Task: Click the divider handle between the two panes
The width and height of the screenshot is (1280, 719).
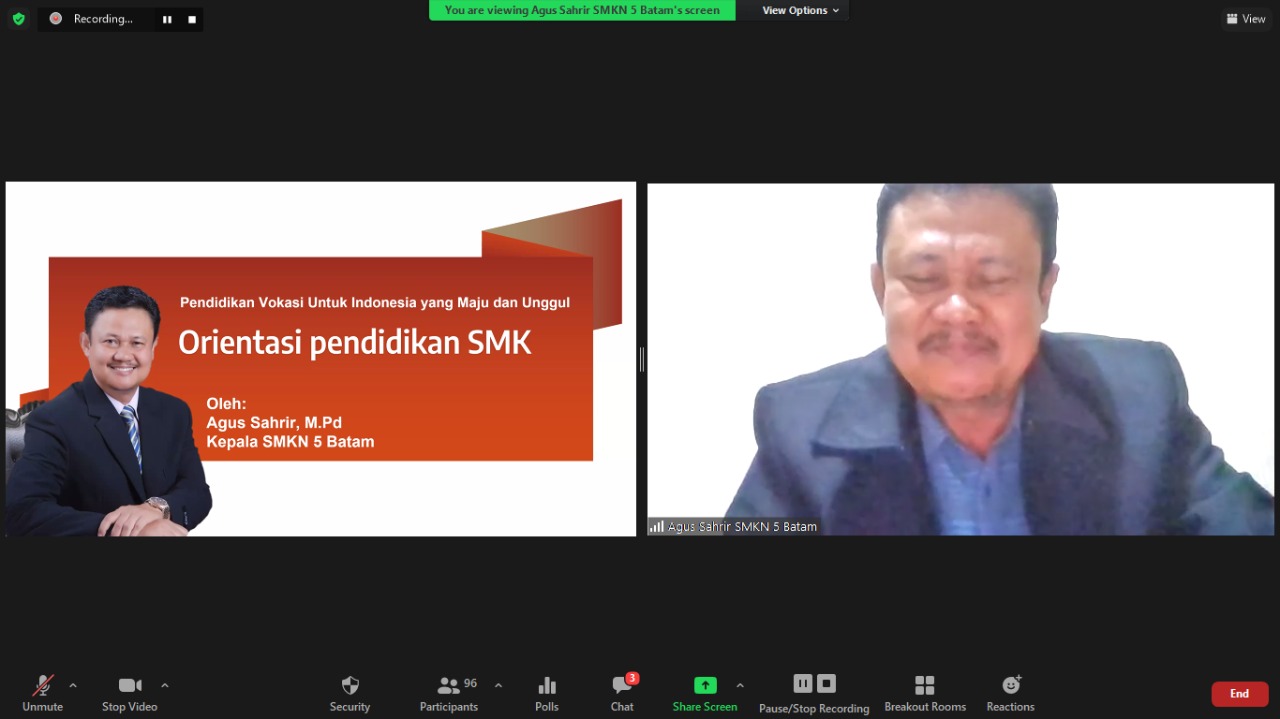Action: [x=641, y=359]
